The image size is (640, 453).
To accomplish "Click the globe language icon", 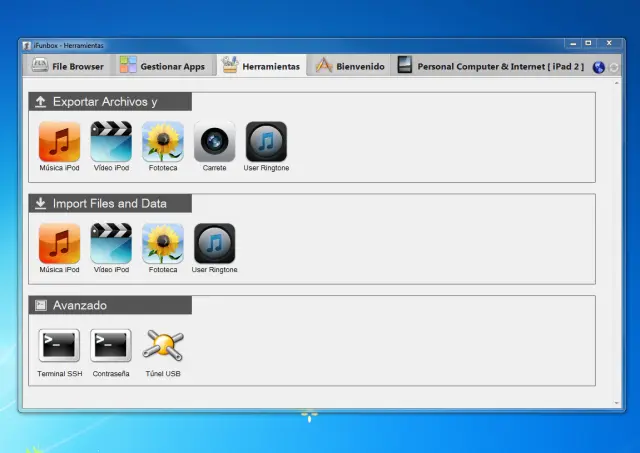I will click(x=599, y=67).
